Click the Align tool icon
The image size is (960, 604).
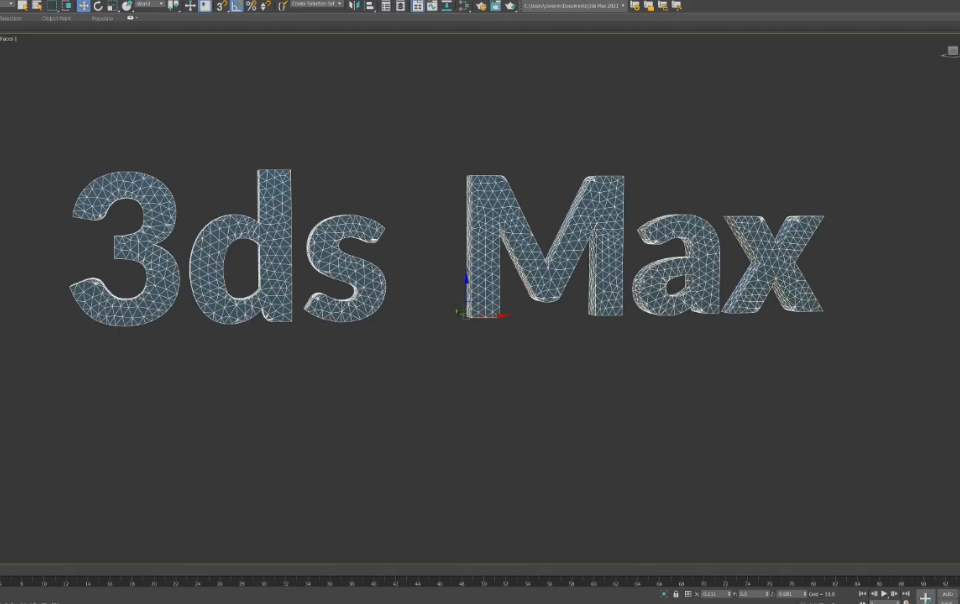tap(370, 6)
